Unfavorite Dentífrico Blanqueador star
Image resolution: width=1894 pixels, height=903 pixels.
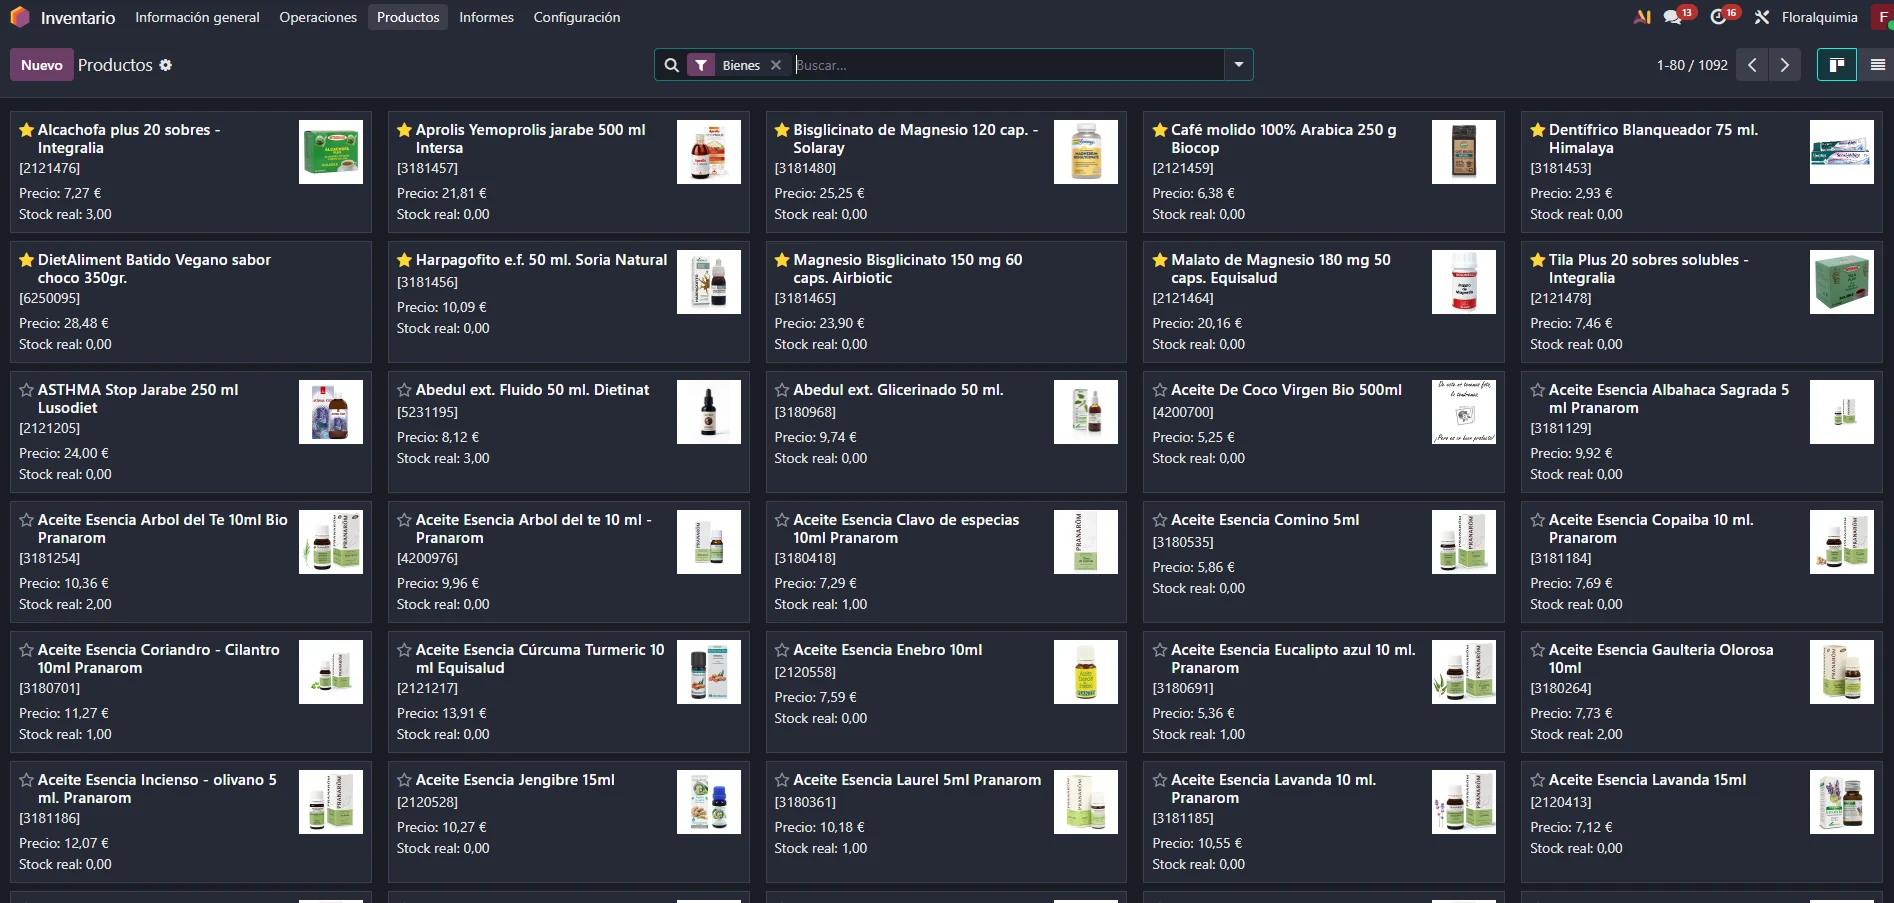click(x=1538, y=130)
